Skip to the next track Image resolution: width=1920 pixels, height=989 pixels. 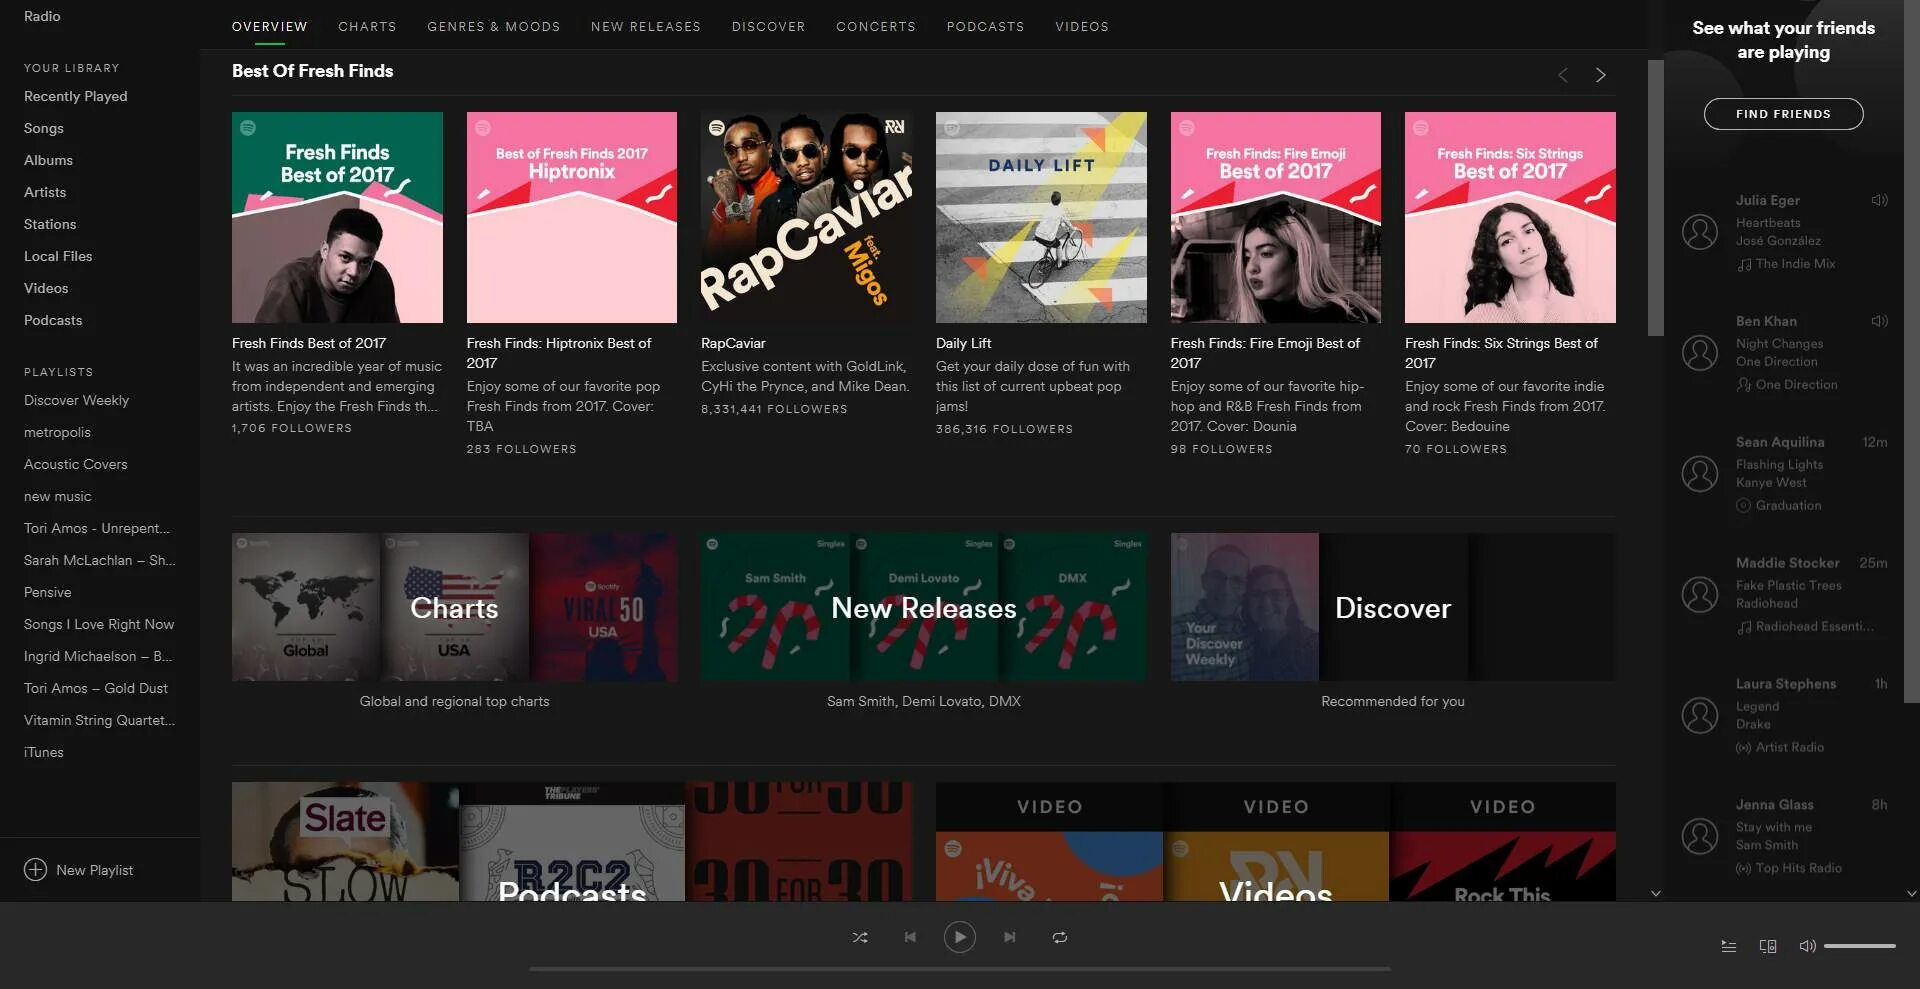click(x=1009, y=937)
